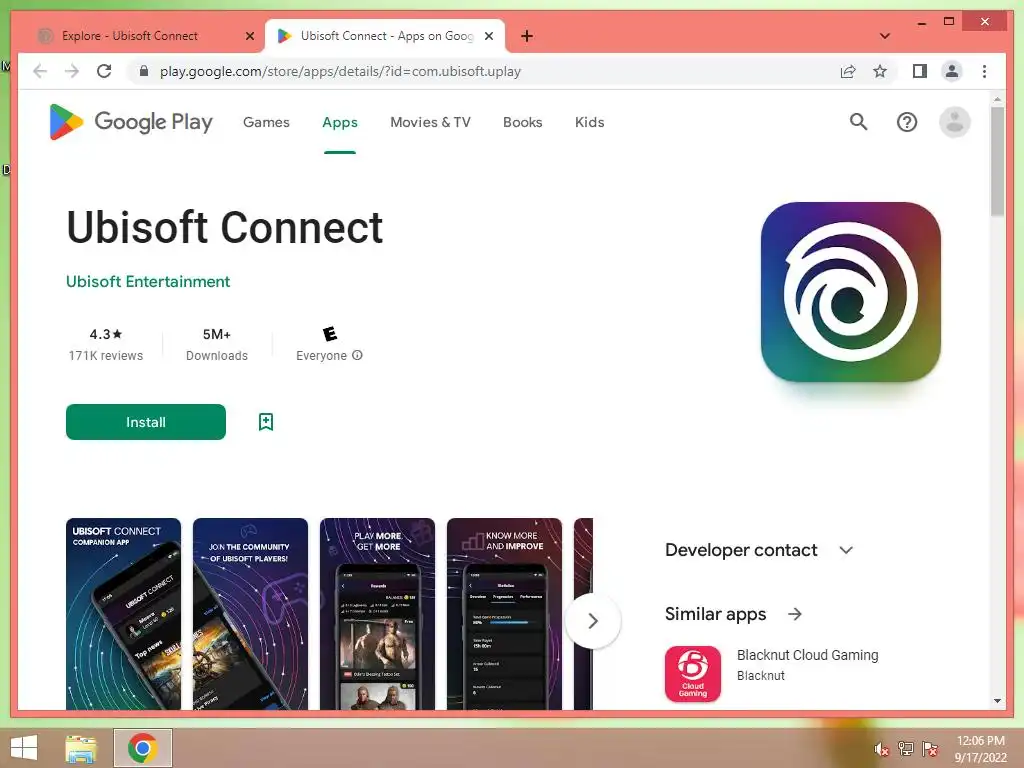Open the Know More and Improve screenshot

504,614
